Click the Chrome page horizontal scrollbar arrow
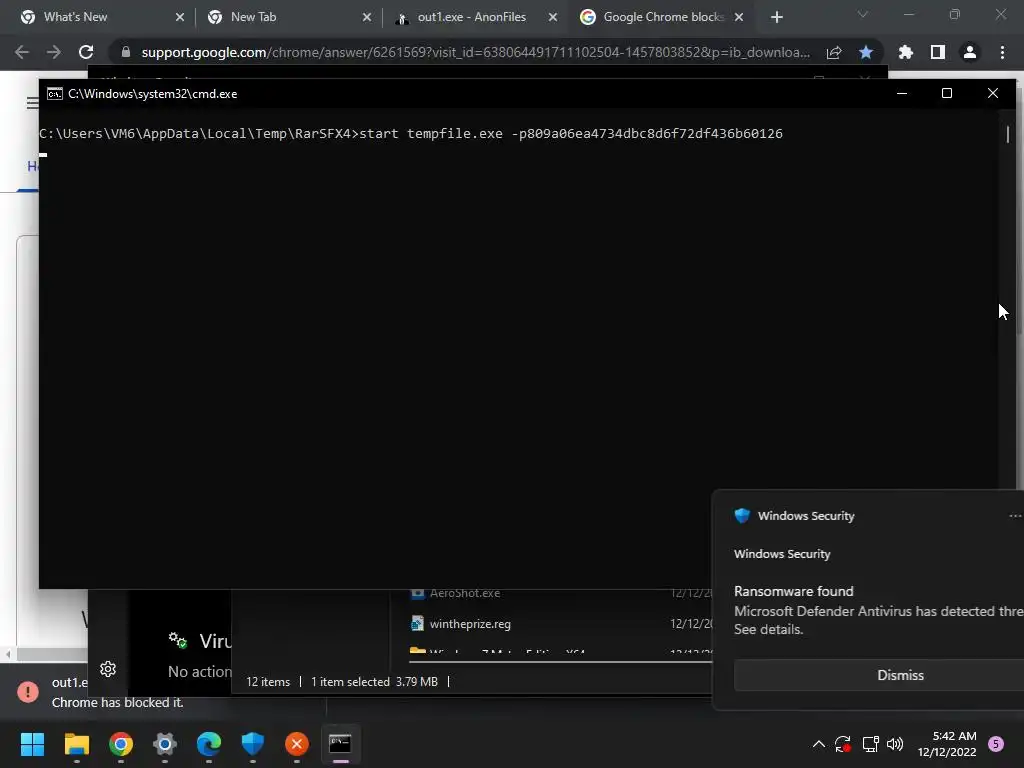1024x768 pixels. tap(7, 654)
